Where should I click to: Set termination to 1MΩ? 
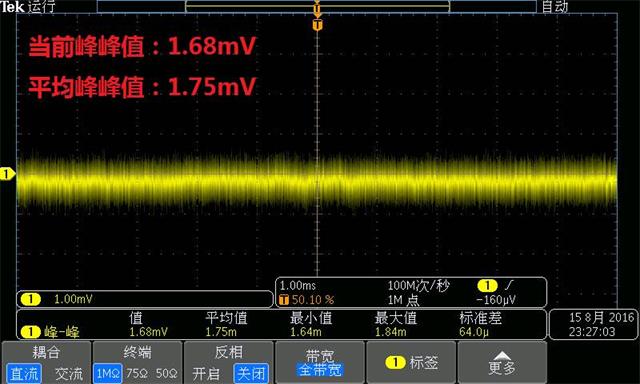pyautogui.click(x=108, y=373)
